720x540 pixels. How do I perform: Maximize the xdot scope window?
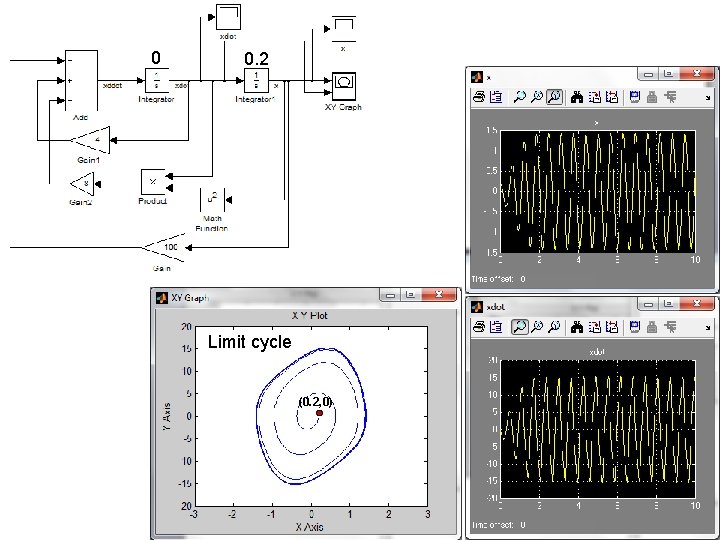[x=669, y=304]
